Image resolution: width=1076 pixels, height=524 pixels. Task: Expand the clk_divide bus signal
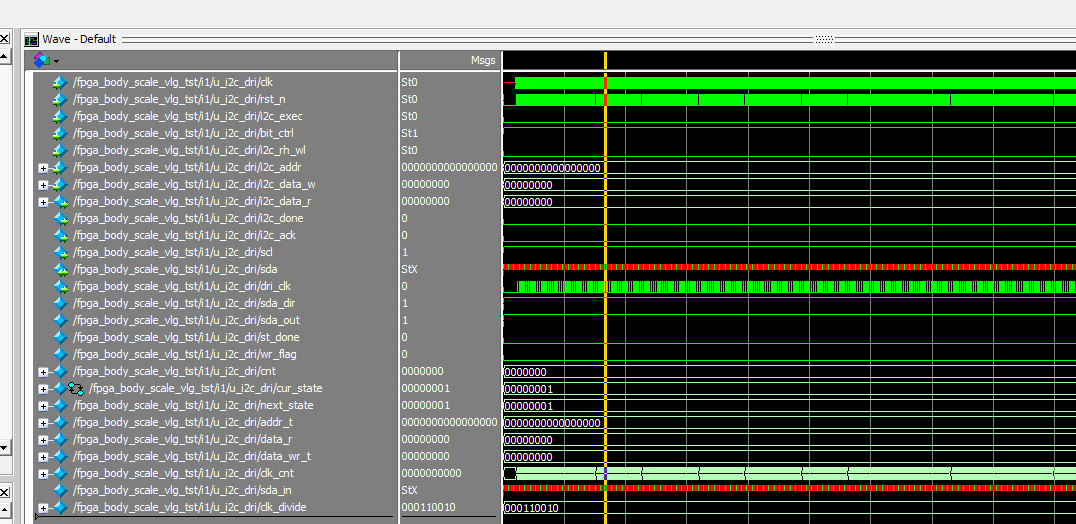(43, 508)
